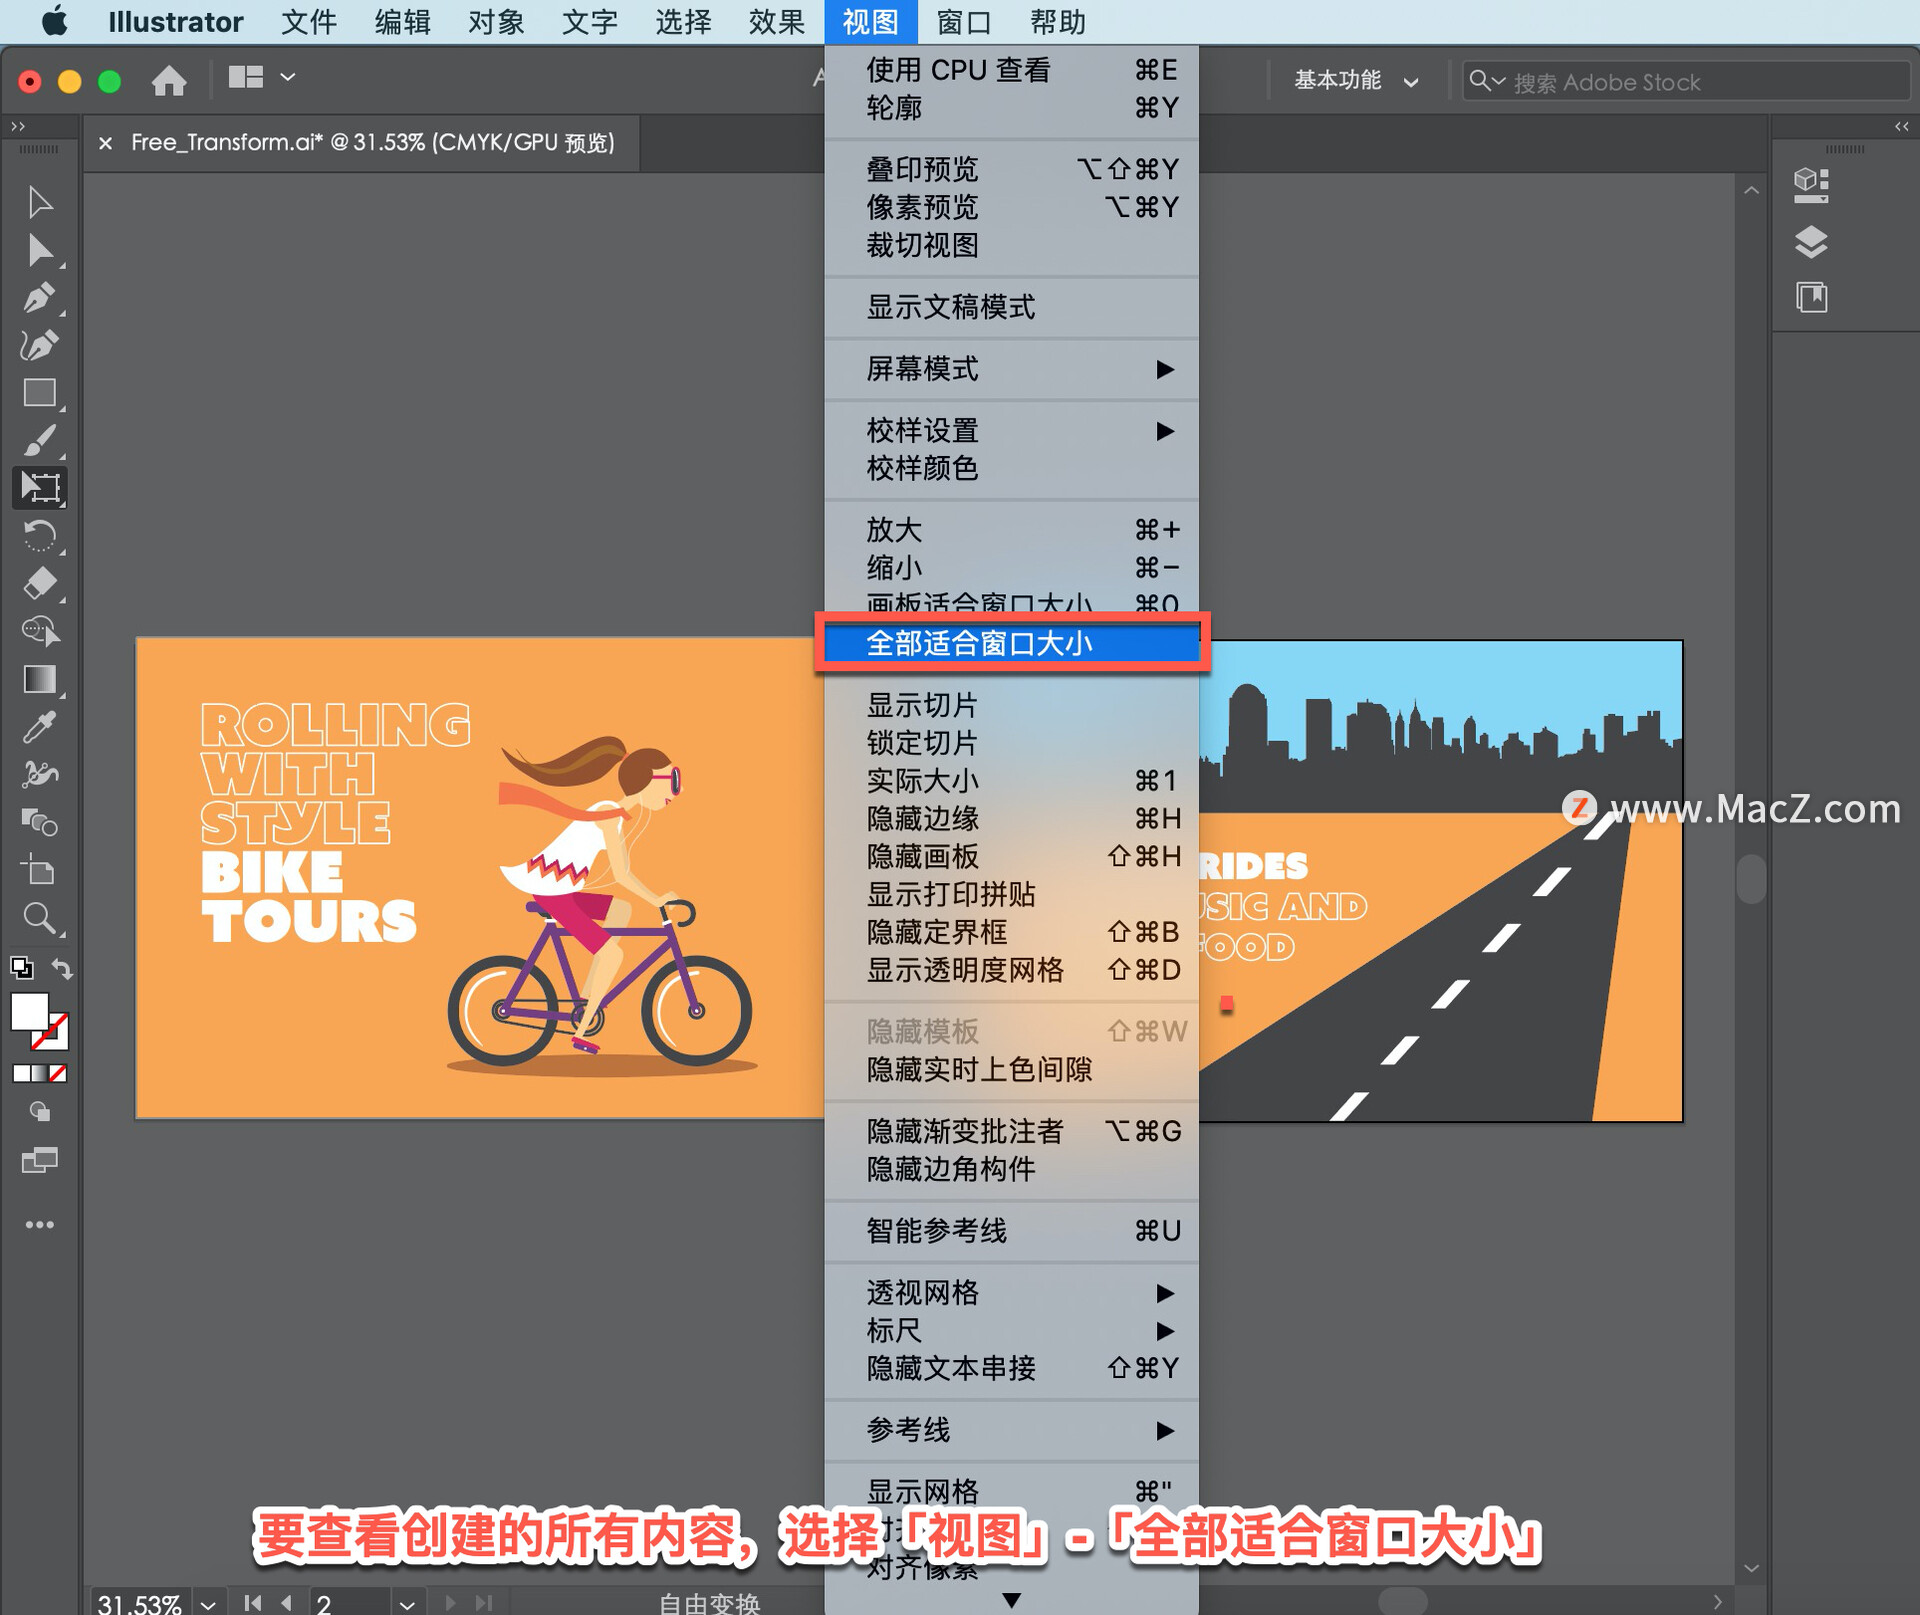This screenshot has height=1615, width=1920.
Task: Close the Free_Transform.ai document tab
Action: (x=105, y=143)
